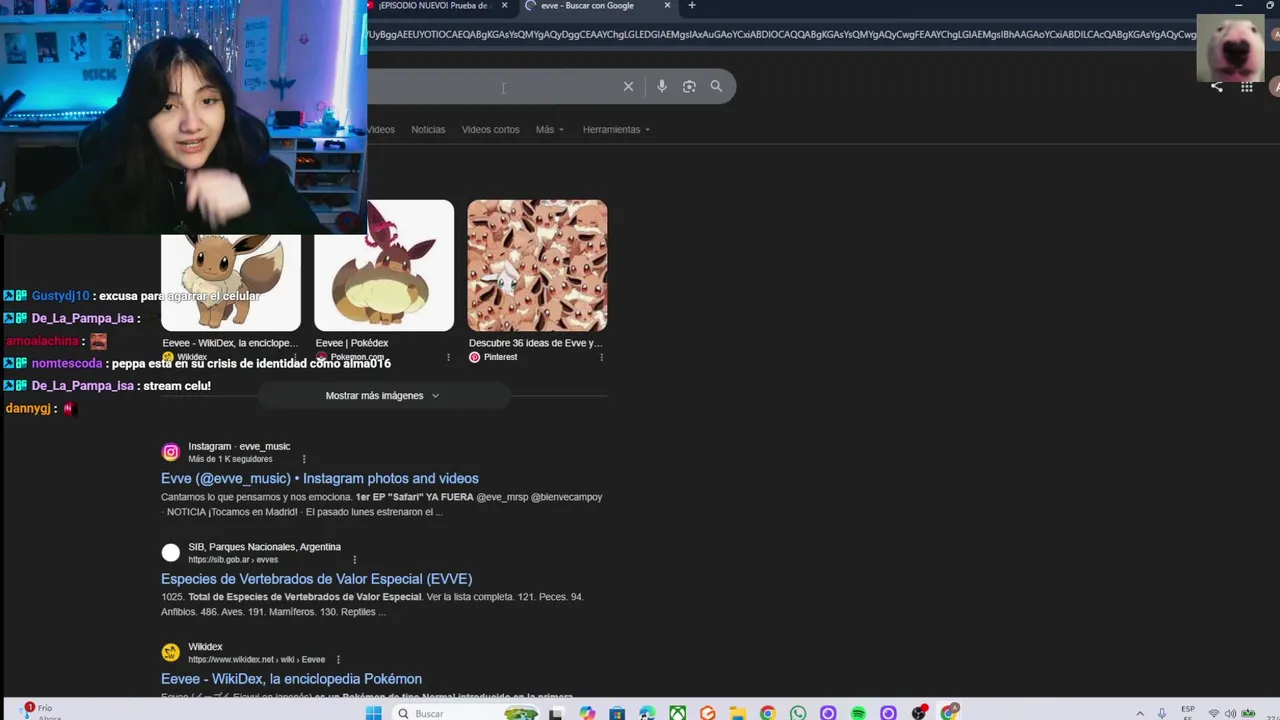
Task: Switch to Videos cortos results
Action: point(490,130)
